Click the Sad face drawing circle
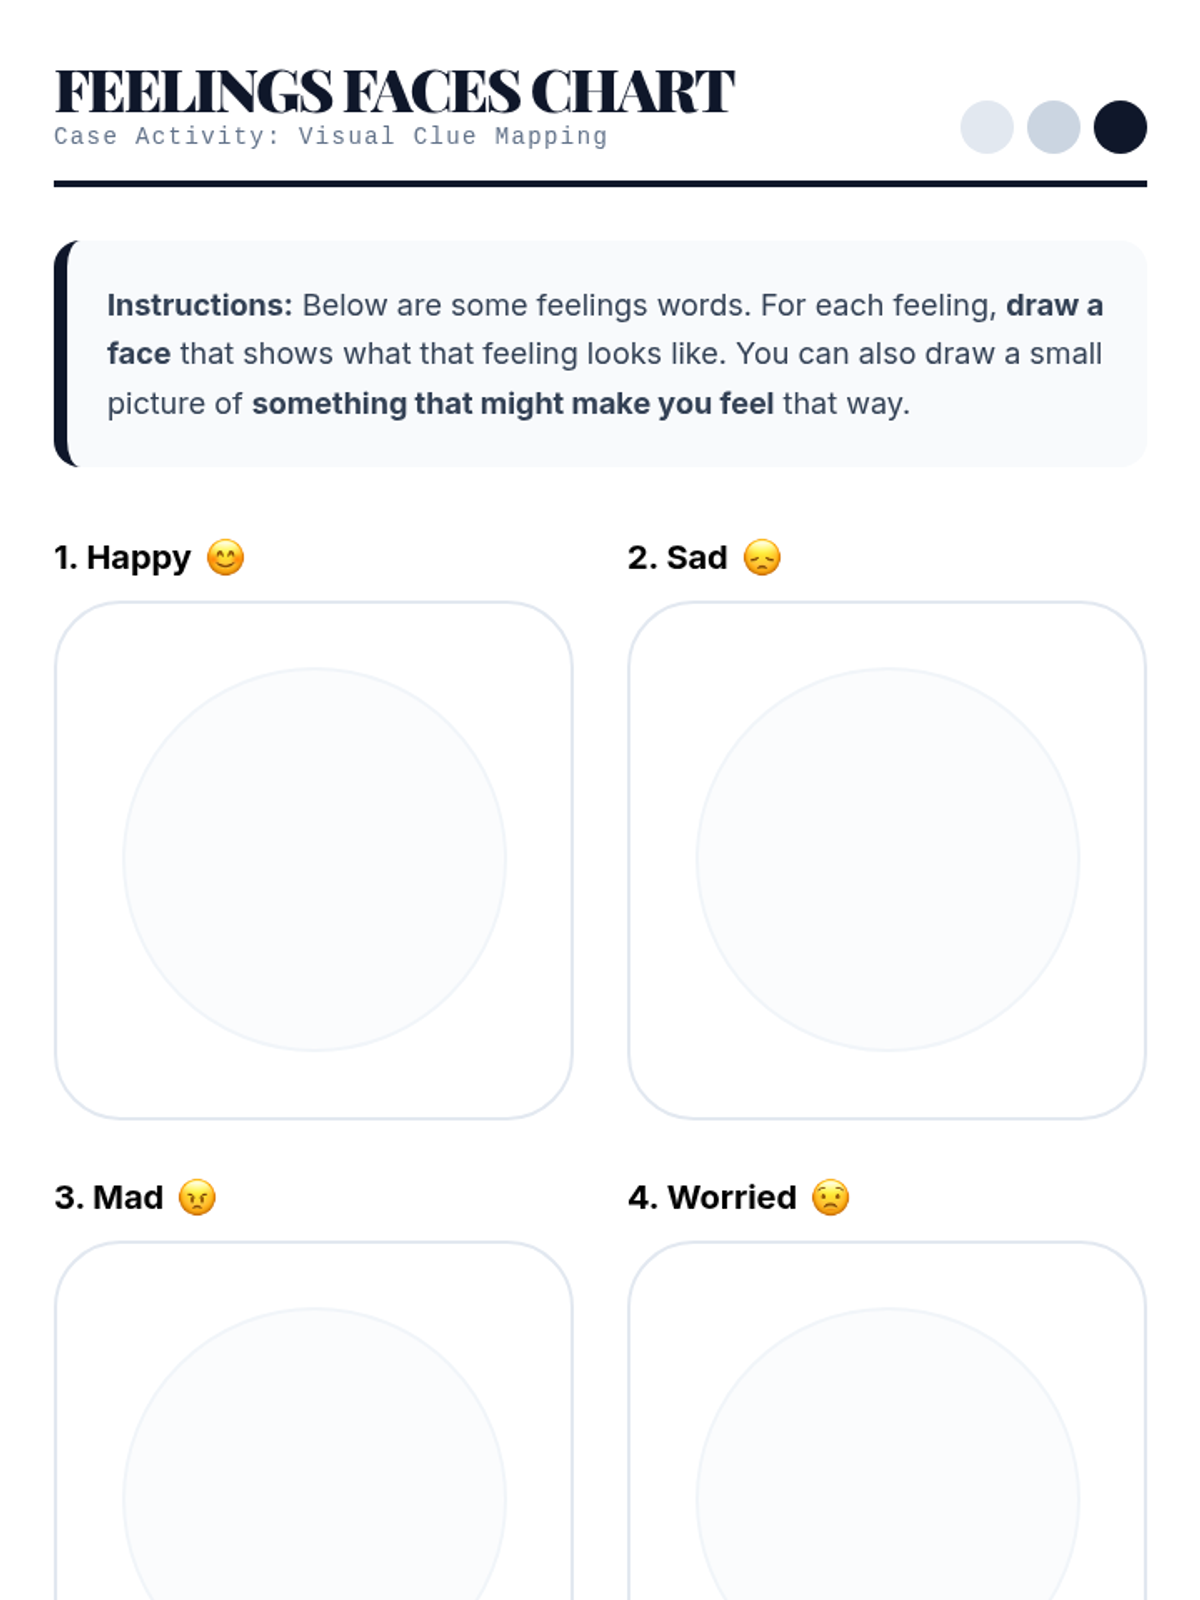Viewport: 1200px width, 1600px height. (x=887, y=859)
